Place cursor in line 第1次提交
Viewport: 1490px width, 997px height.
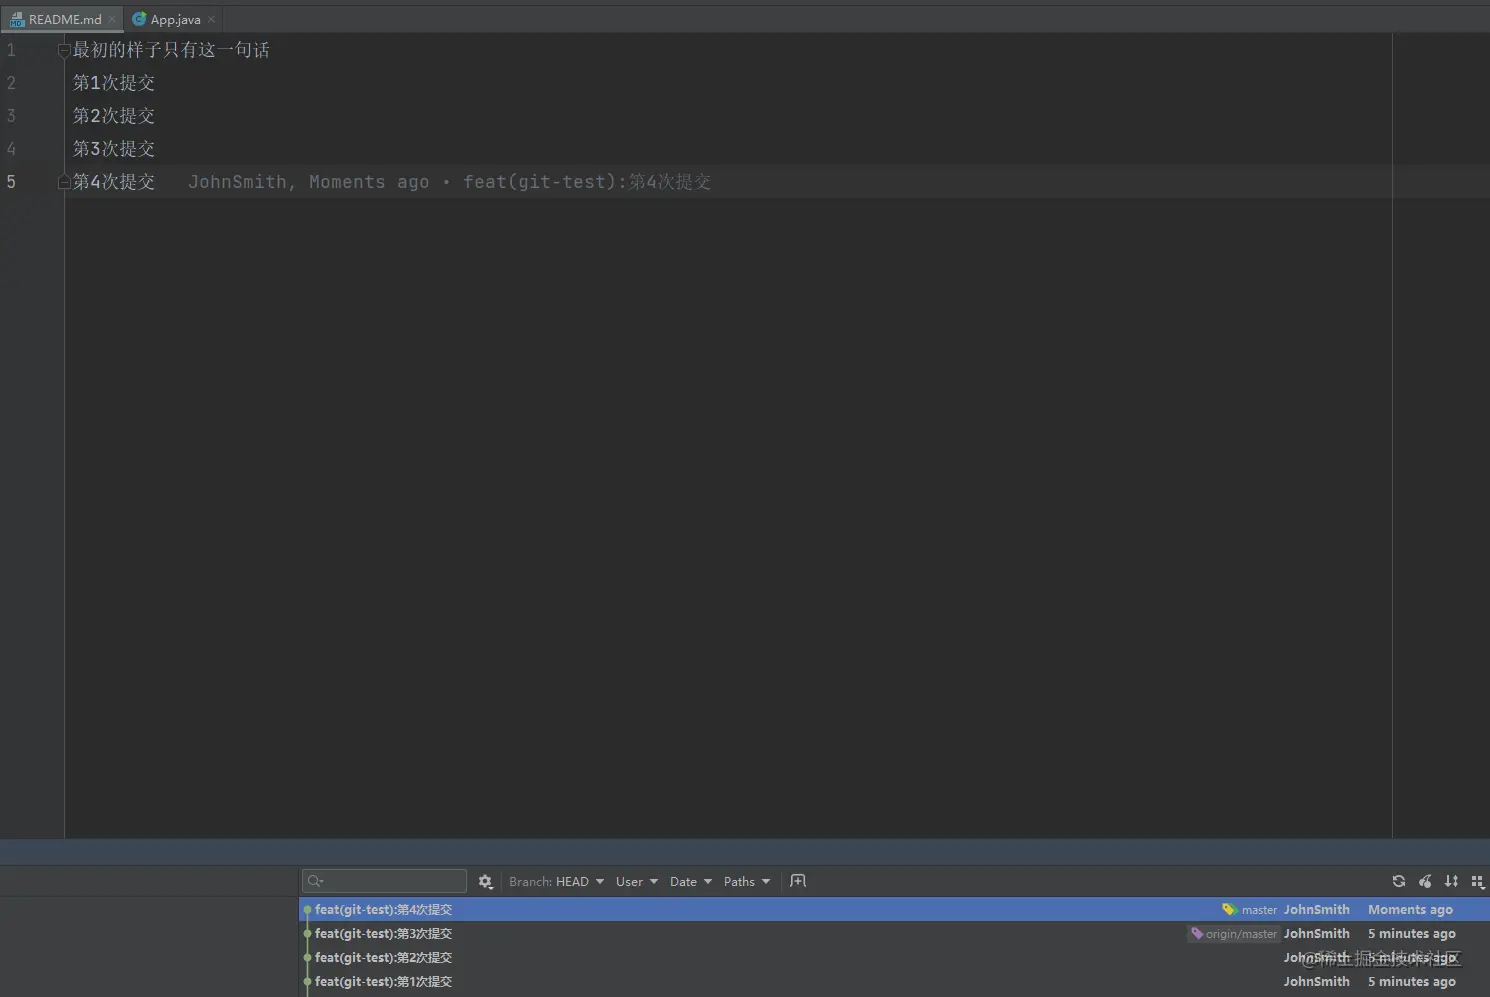click(x=114, y=83)
